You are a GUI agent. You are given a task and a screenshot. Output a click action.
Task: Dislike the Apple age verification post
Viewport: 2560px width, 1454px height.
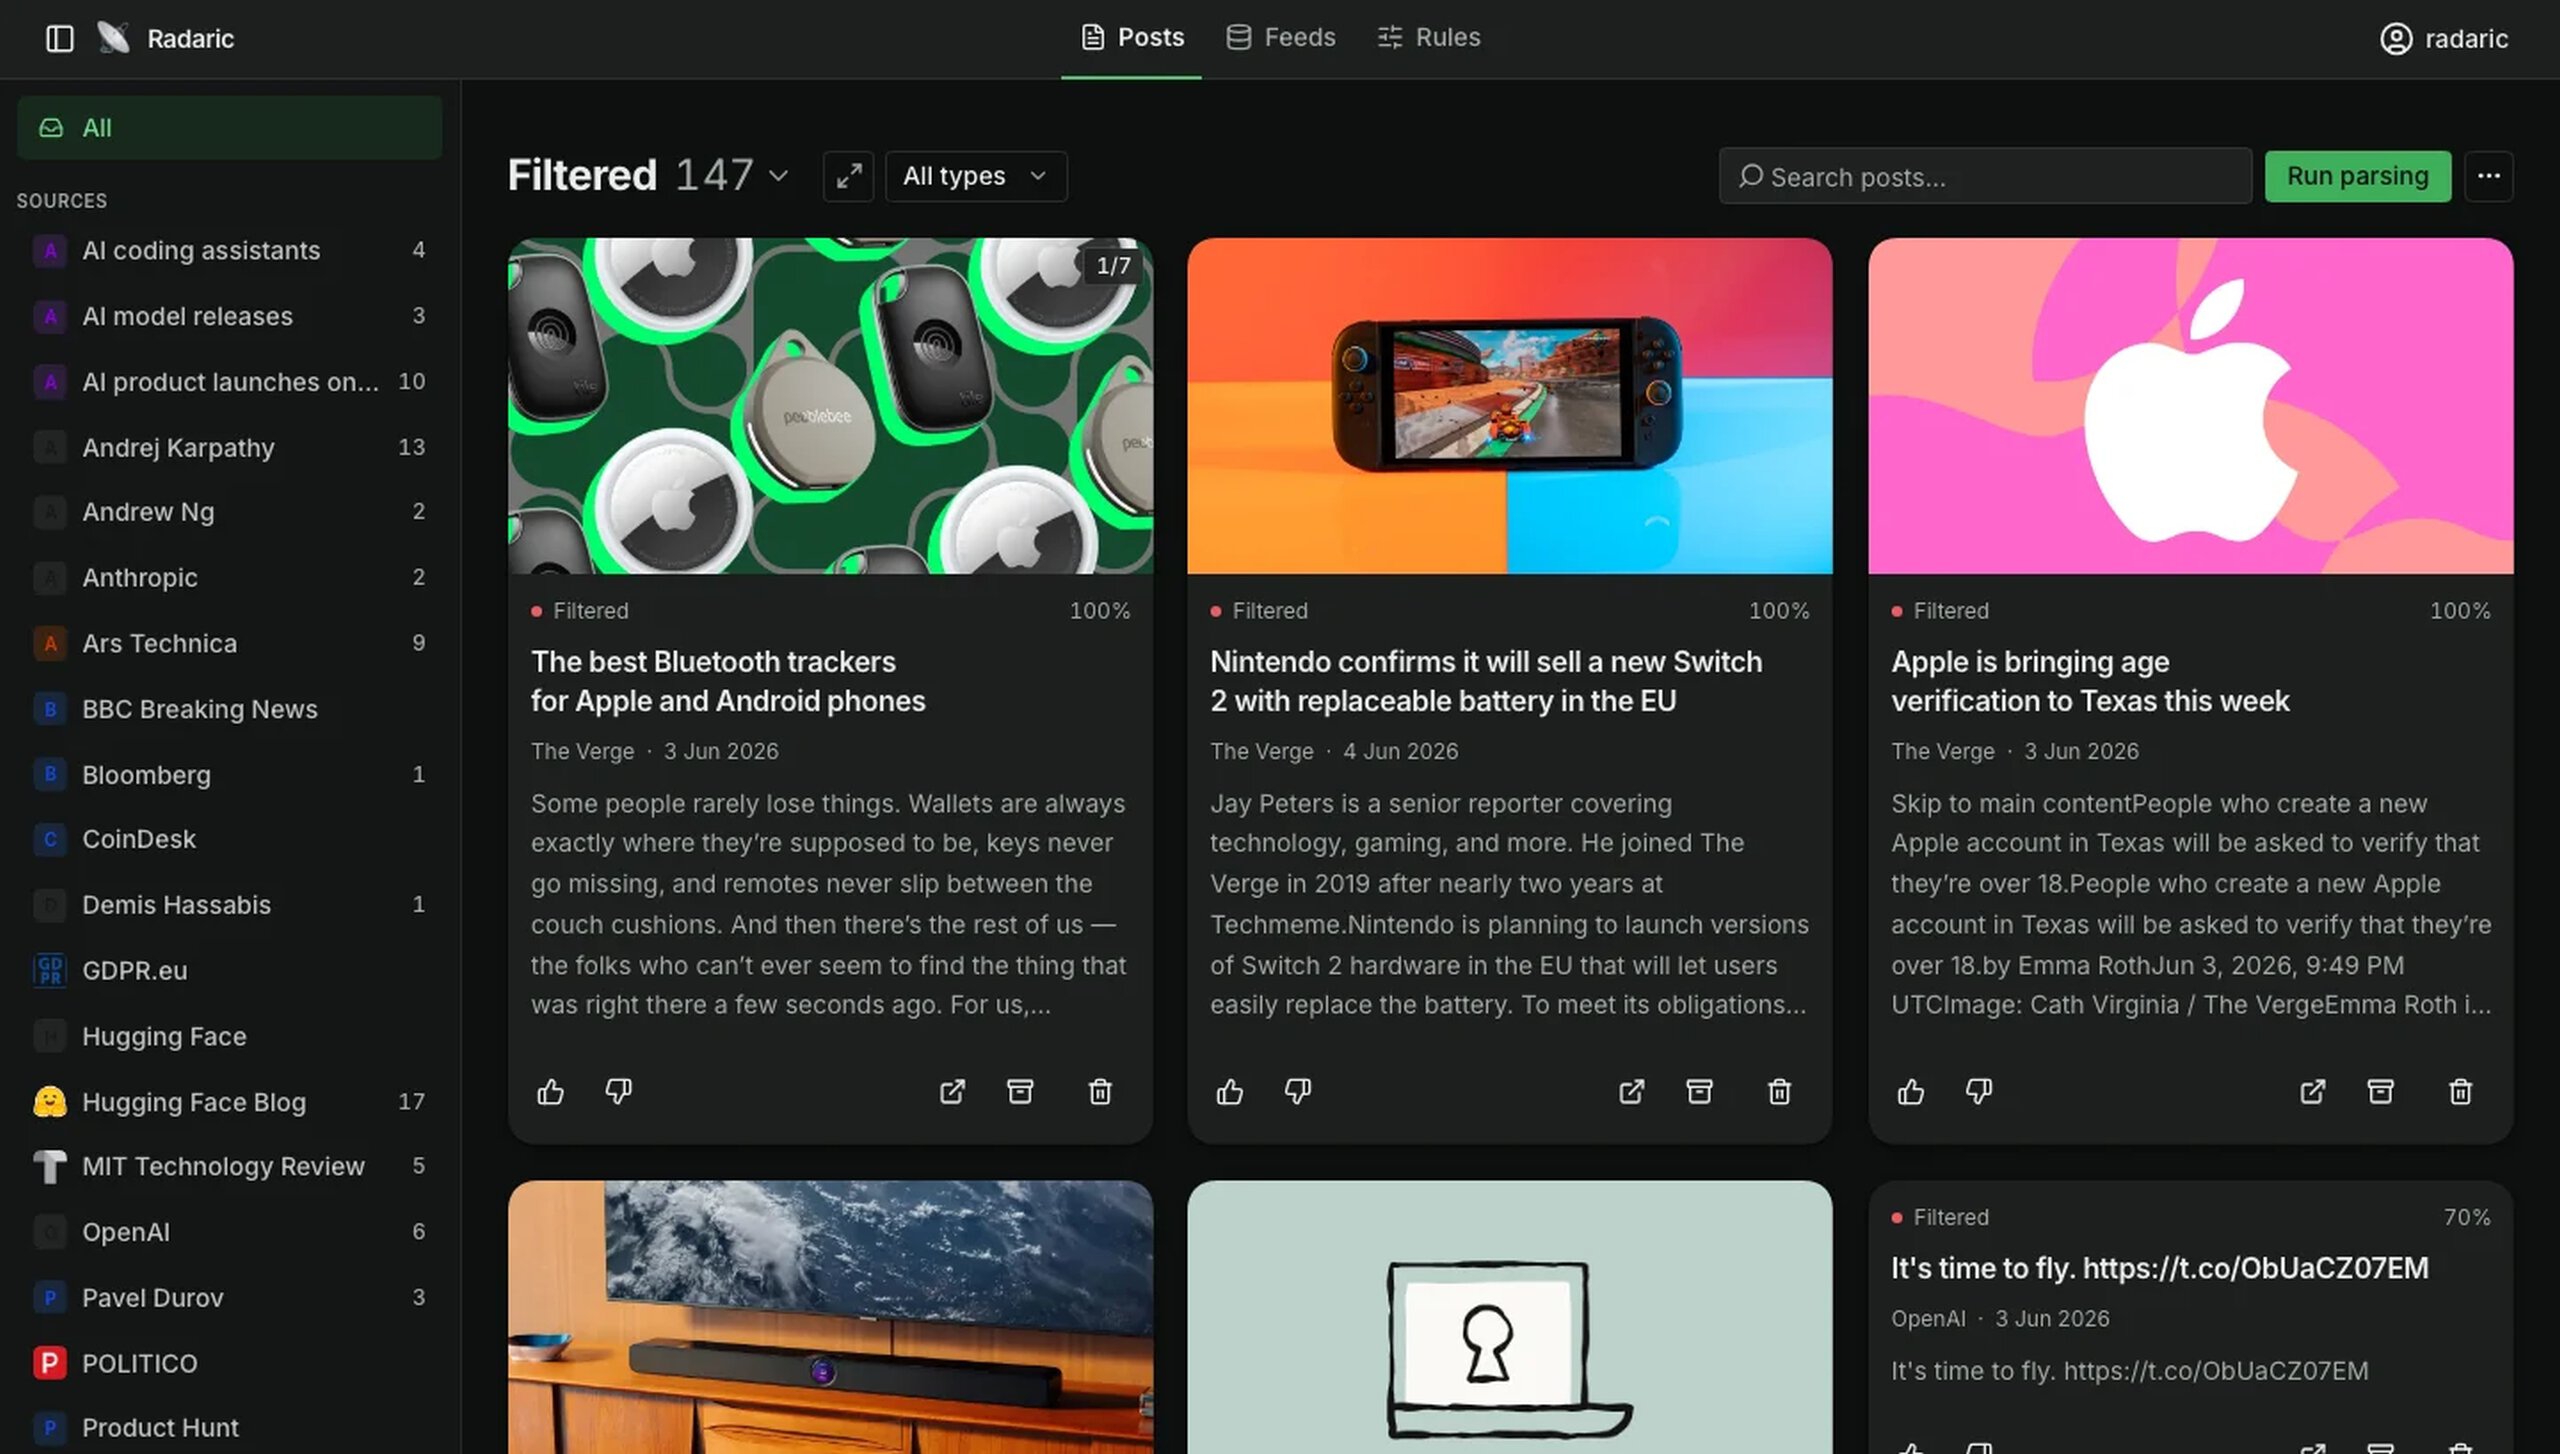point(1978,1091)
